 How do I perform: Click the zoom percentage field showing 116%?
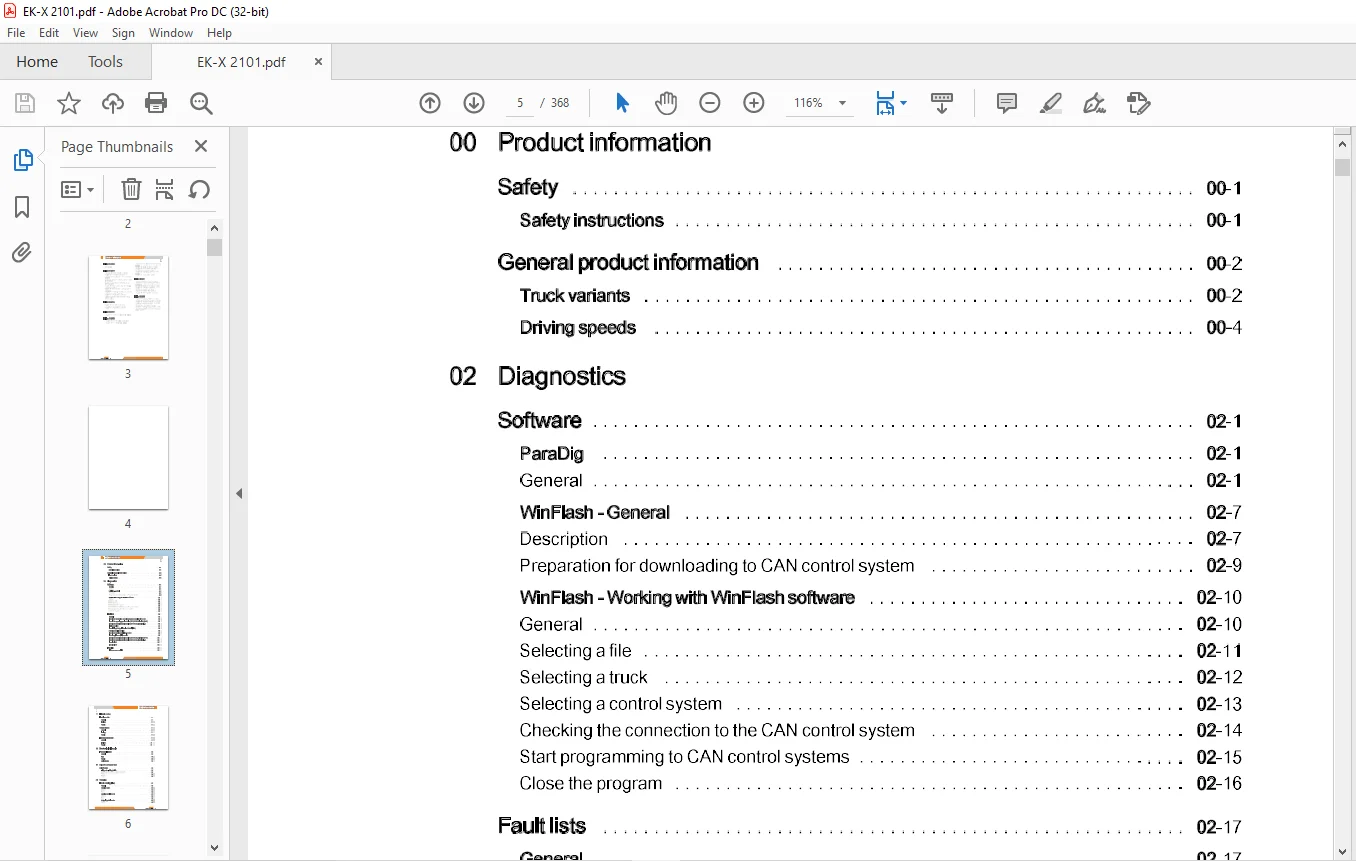(808, 103)
